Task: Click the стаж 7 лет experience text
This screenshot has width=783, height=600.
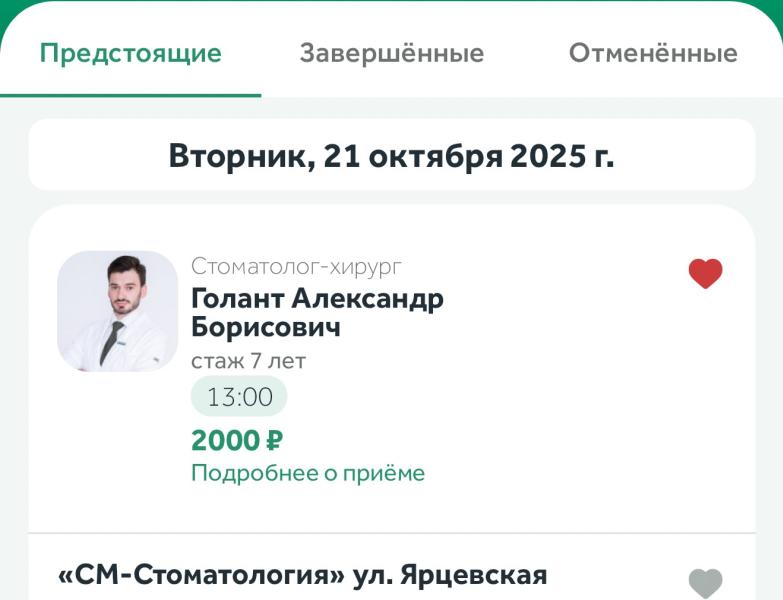Action: pos(248,361)
